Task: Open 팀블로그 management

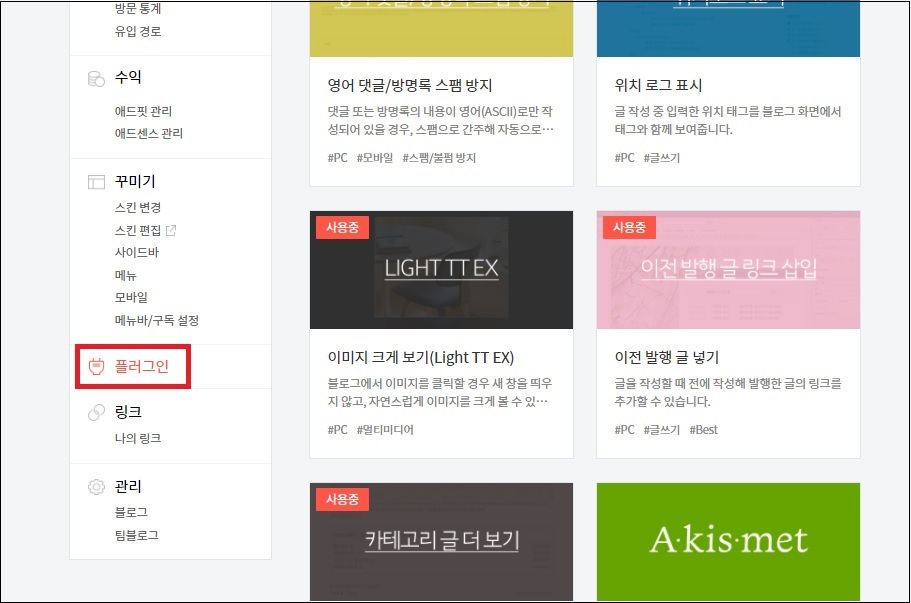Action: (137, 535)
